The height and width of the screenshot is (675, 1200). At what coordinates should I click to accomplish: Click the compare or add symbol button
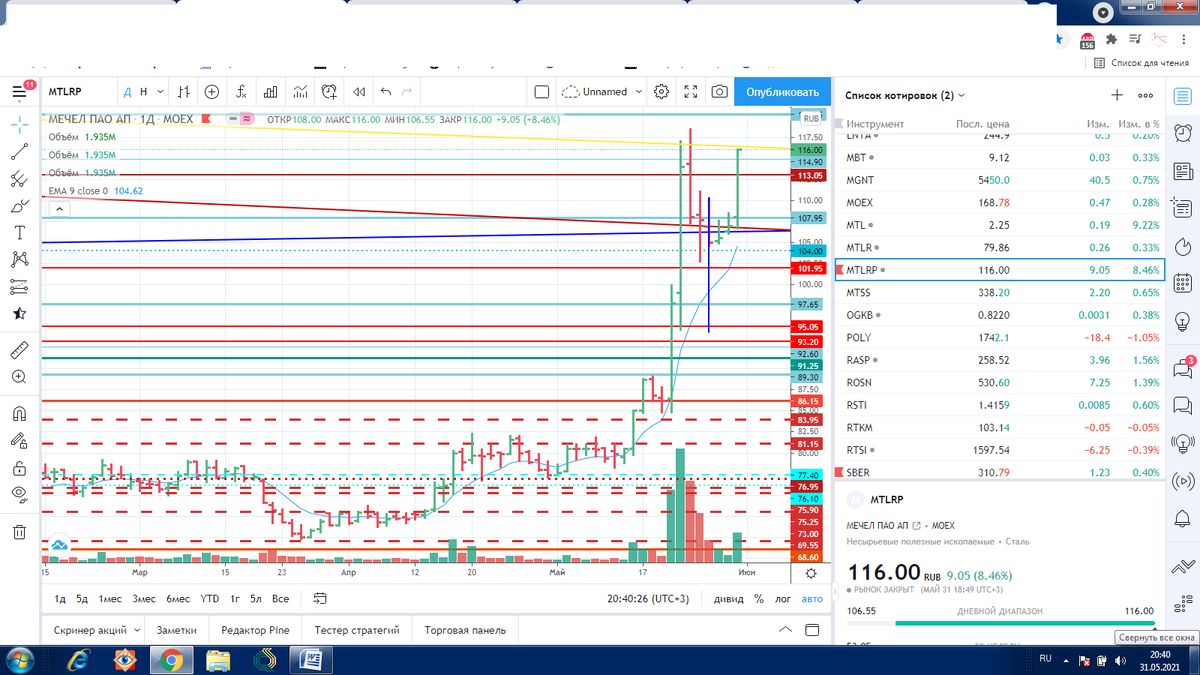(212, 91)
